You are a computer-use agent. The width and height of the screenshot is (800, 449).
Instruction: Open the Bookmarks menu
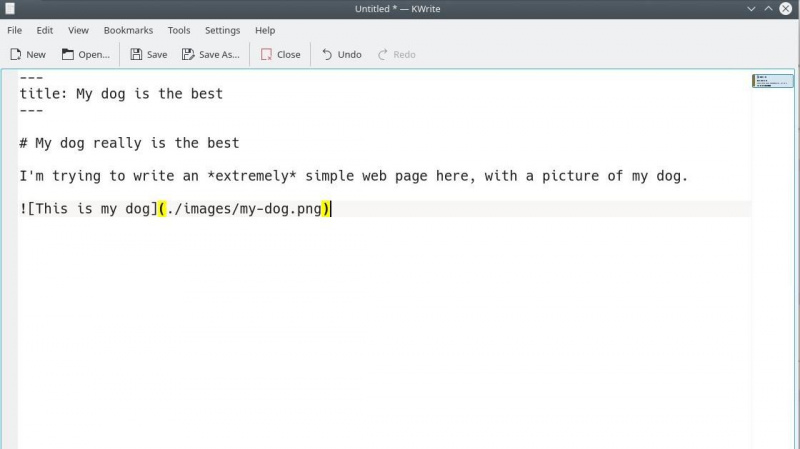[x=128, y=30]
